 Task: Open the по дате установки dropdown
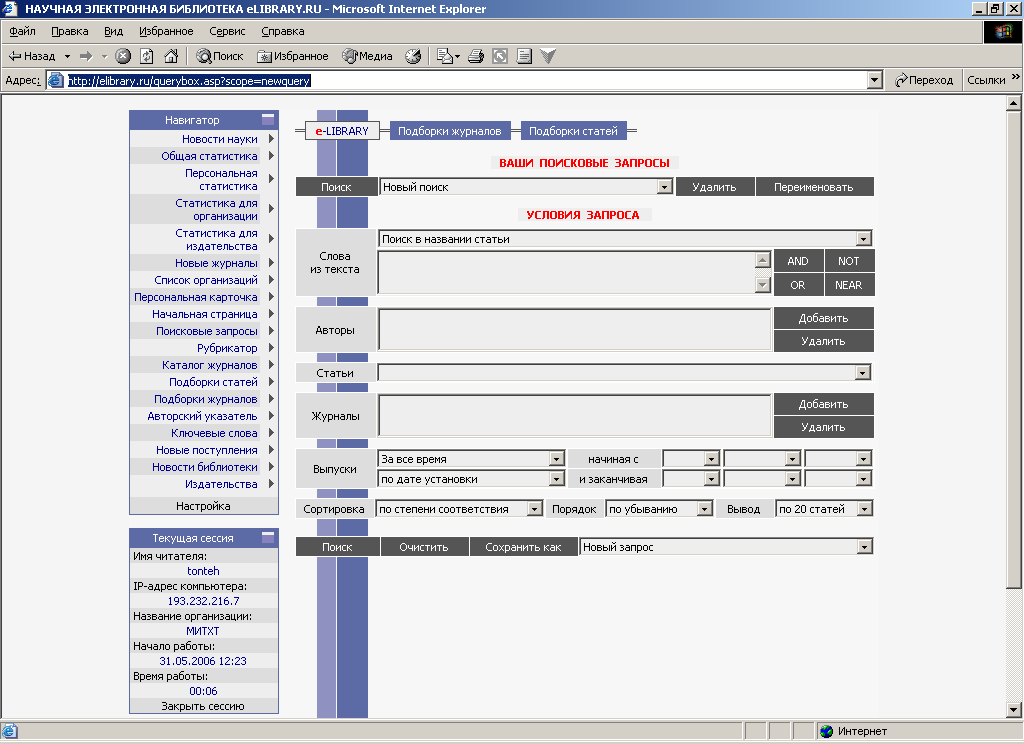(556, 479)
